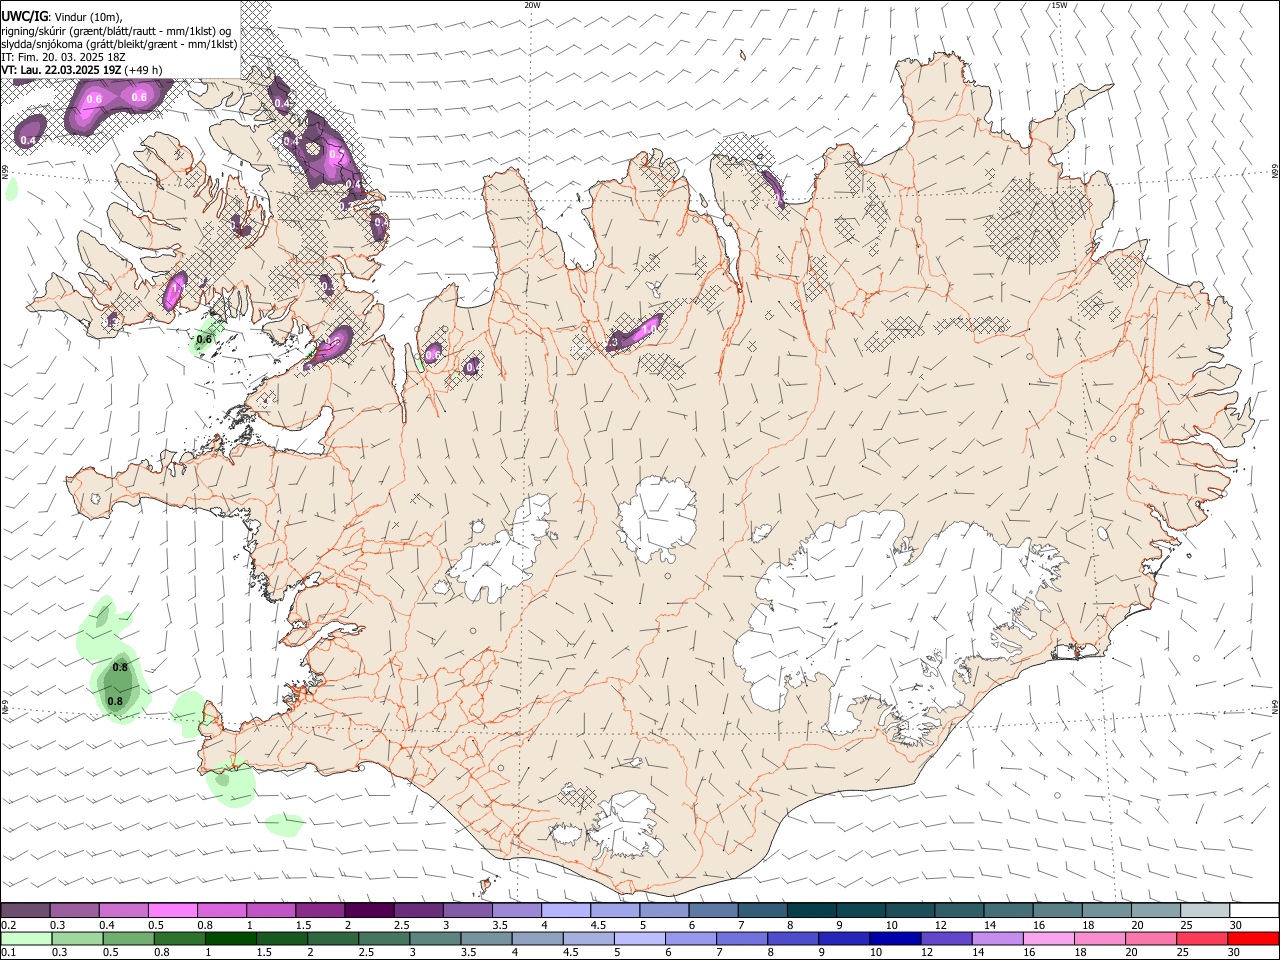Screen dimensions: 1280x960
Task: Select the upper 0.8 label in the green offshore patch
Action: click(x=120, y=667)
